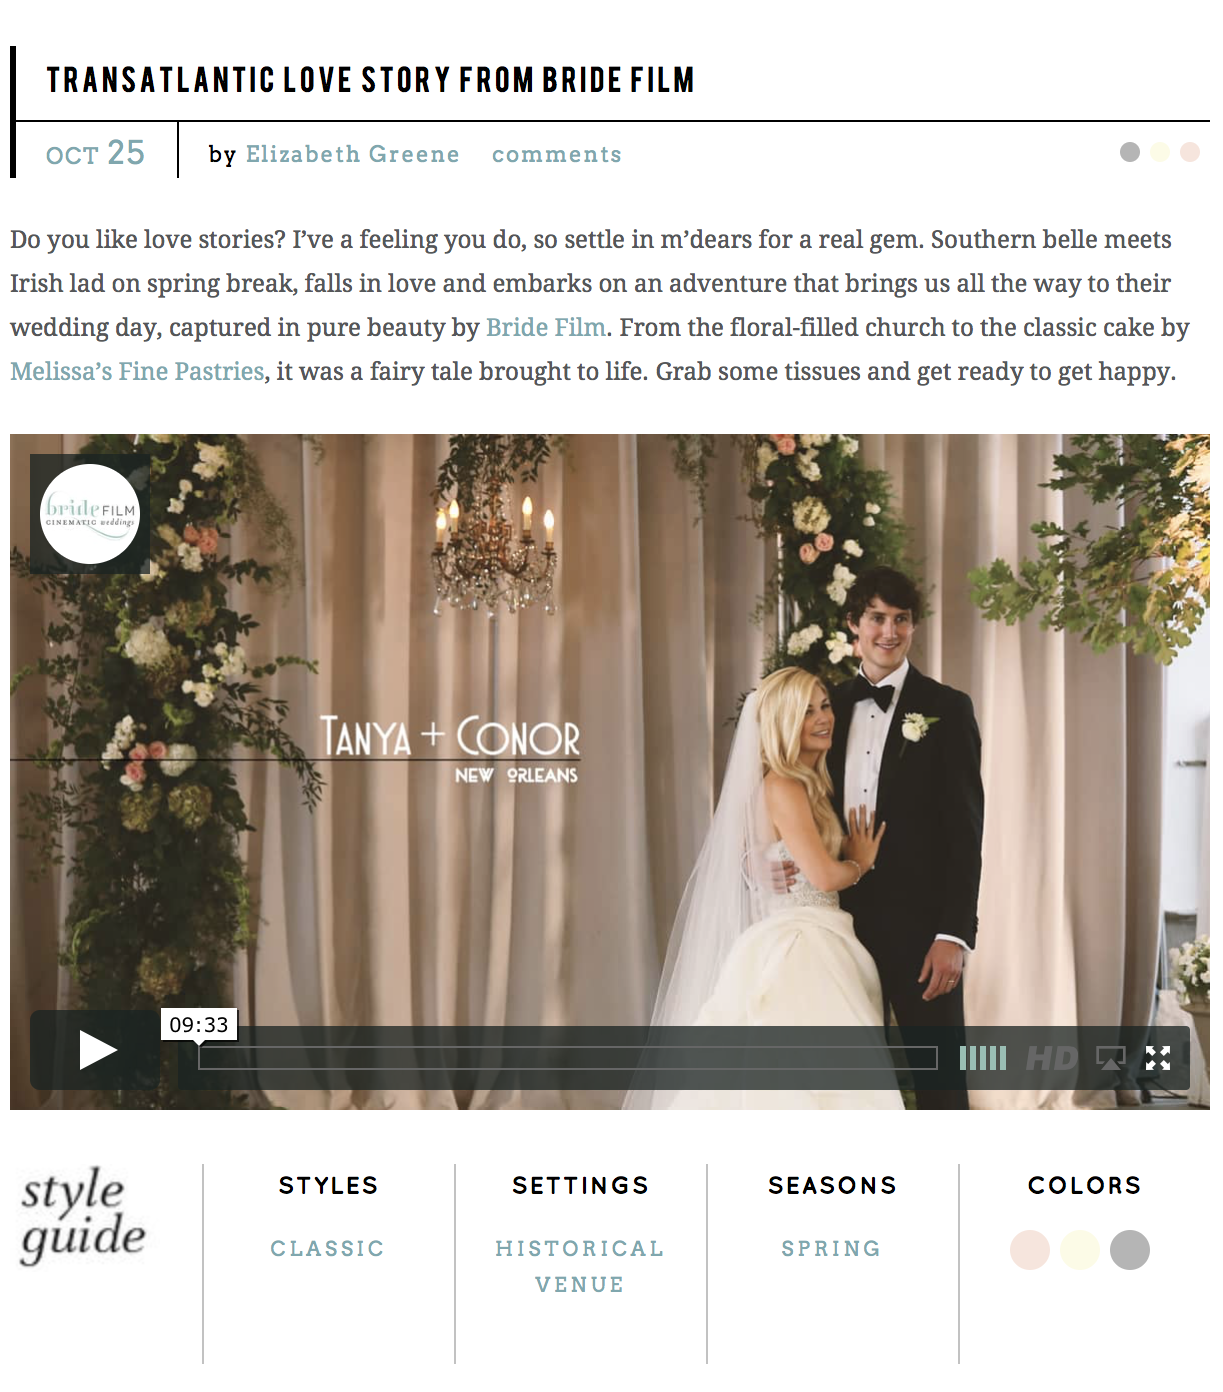This screenshot has height=1392, width=1223.
Task: Toggle HD quality on the video player
Action: [1052, 1058]
